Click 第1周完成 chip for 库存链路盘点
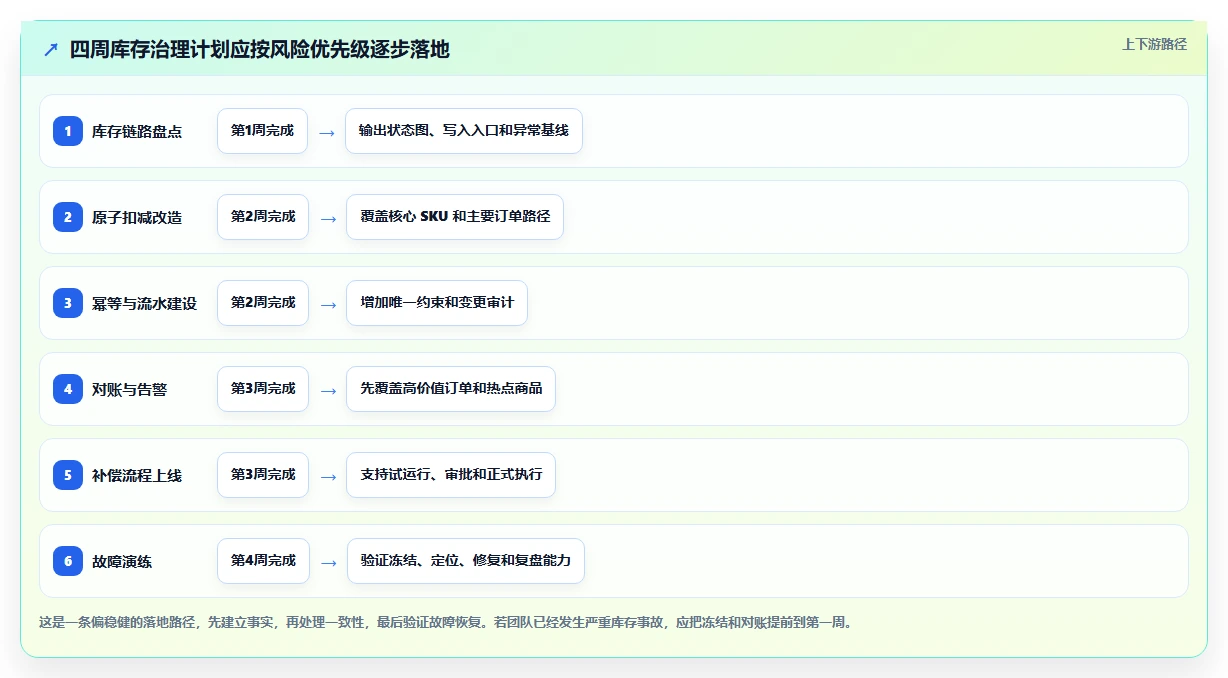The height and width of the screenshot is (678, 1228). (x=262, y=131)
